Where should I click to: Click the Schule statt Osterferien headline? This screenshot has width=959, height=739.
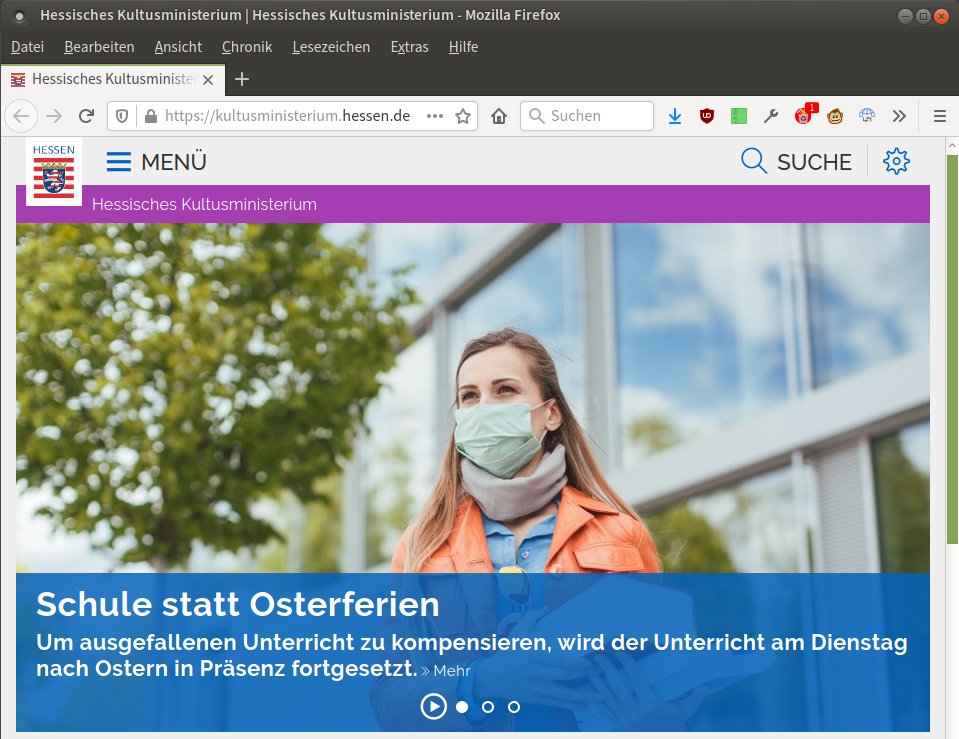(x=237, y=605)
